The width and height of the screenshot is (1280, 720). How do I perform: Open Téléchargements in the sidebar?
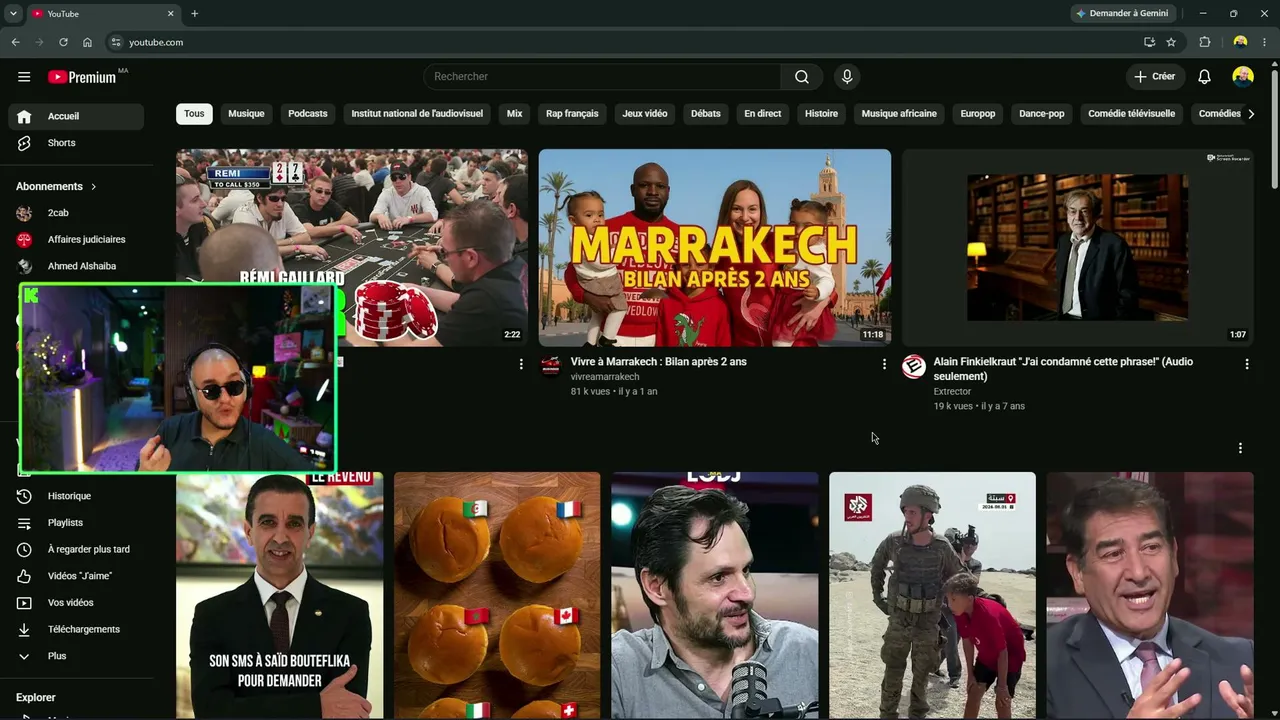click(76, 629)
